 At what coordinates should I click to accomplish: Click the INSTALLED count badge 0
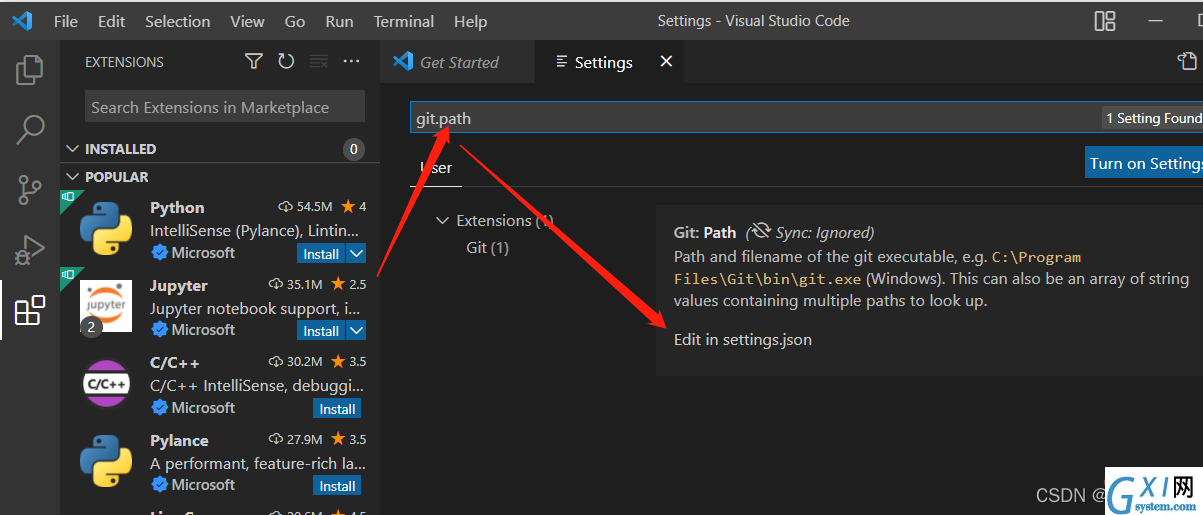(x=354, y=150)
